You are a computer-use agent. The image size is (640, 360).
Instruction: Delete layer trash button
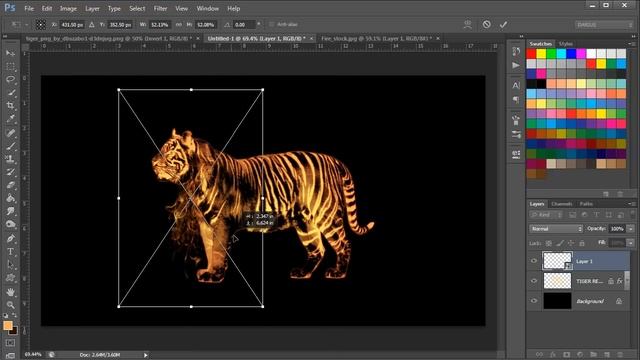[x=620, y=355]
